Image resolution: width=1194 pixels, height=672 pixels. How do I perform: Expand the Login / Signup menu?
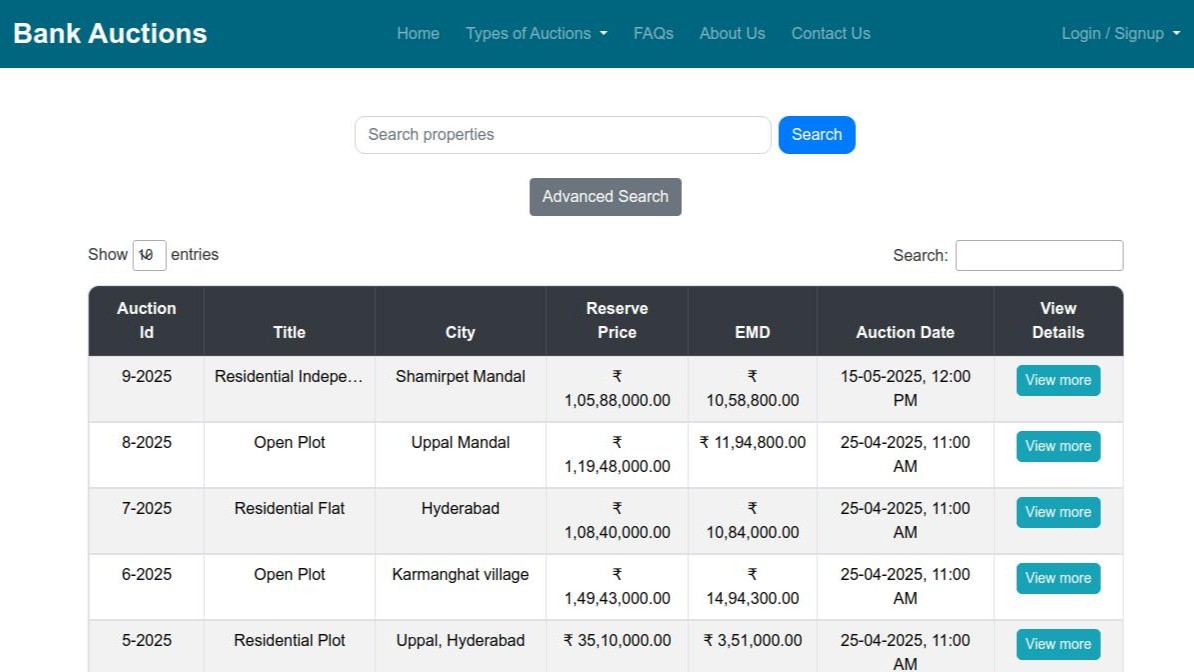coord(1120,33)
